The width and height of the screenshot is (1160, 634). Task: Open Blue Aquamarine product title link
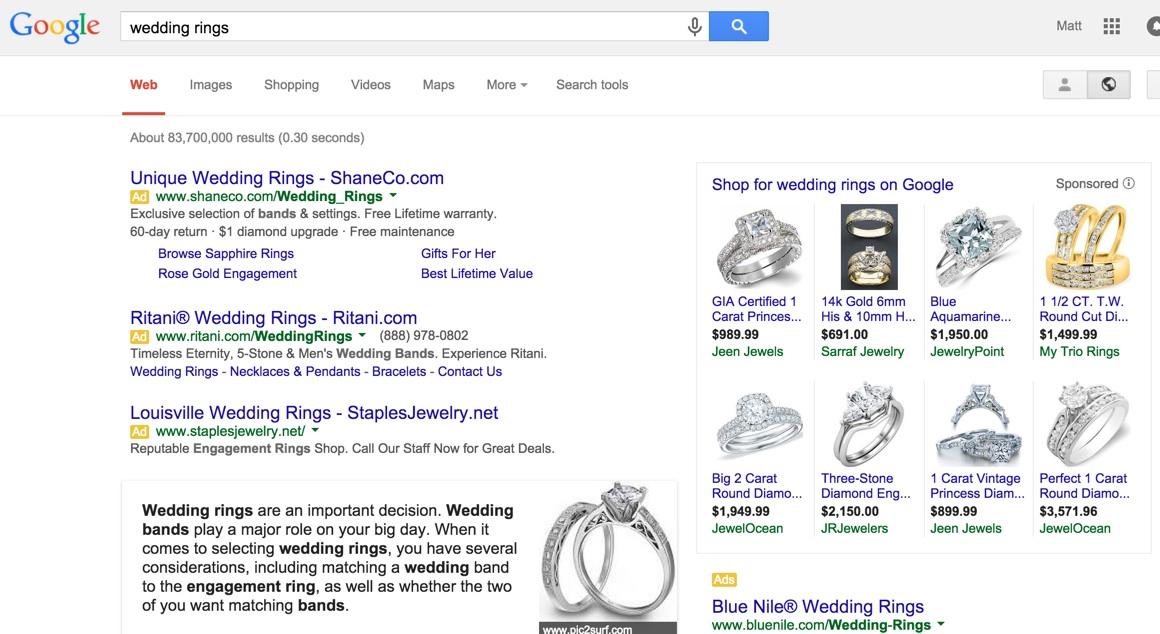point(970,308)
